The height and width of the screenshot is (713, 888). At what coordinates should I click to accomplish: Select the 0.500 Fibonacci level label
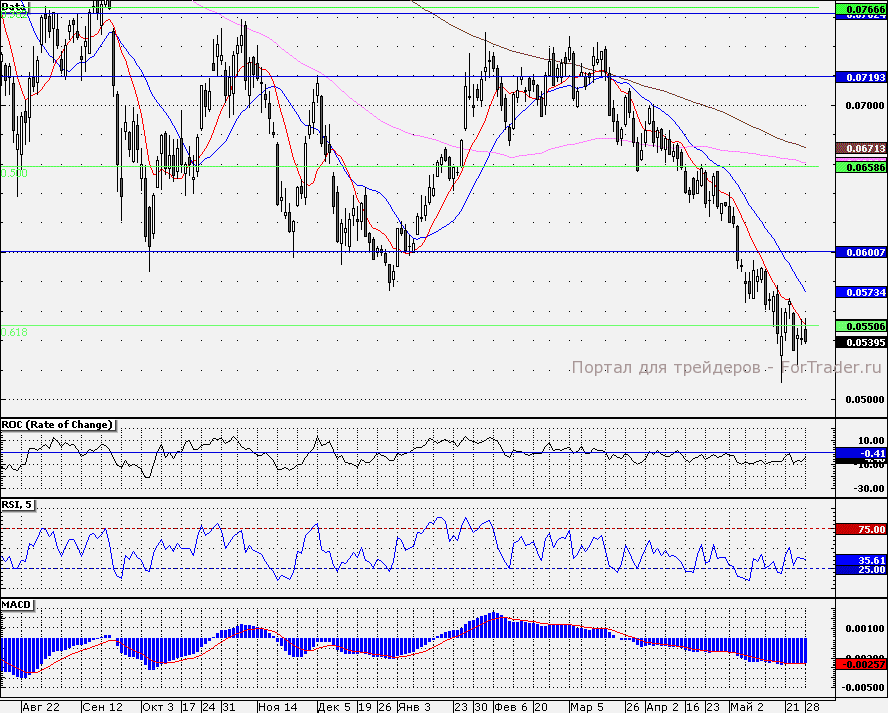click(x=15, y=172)
